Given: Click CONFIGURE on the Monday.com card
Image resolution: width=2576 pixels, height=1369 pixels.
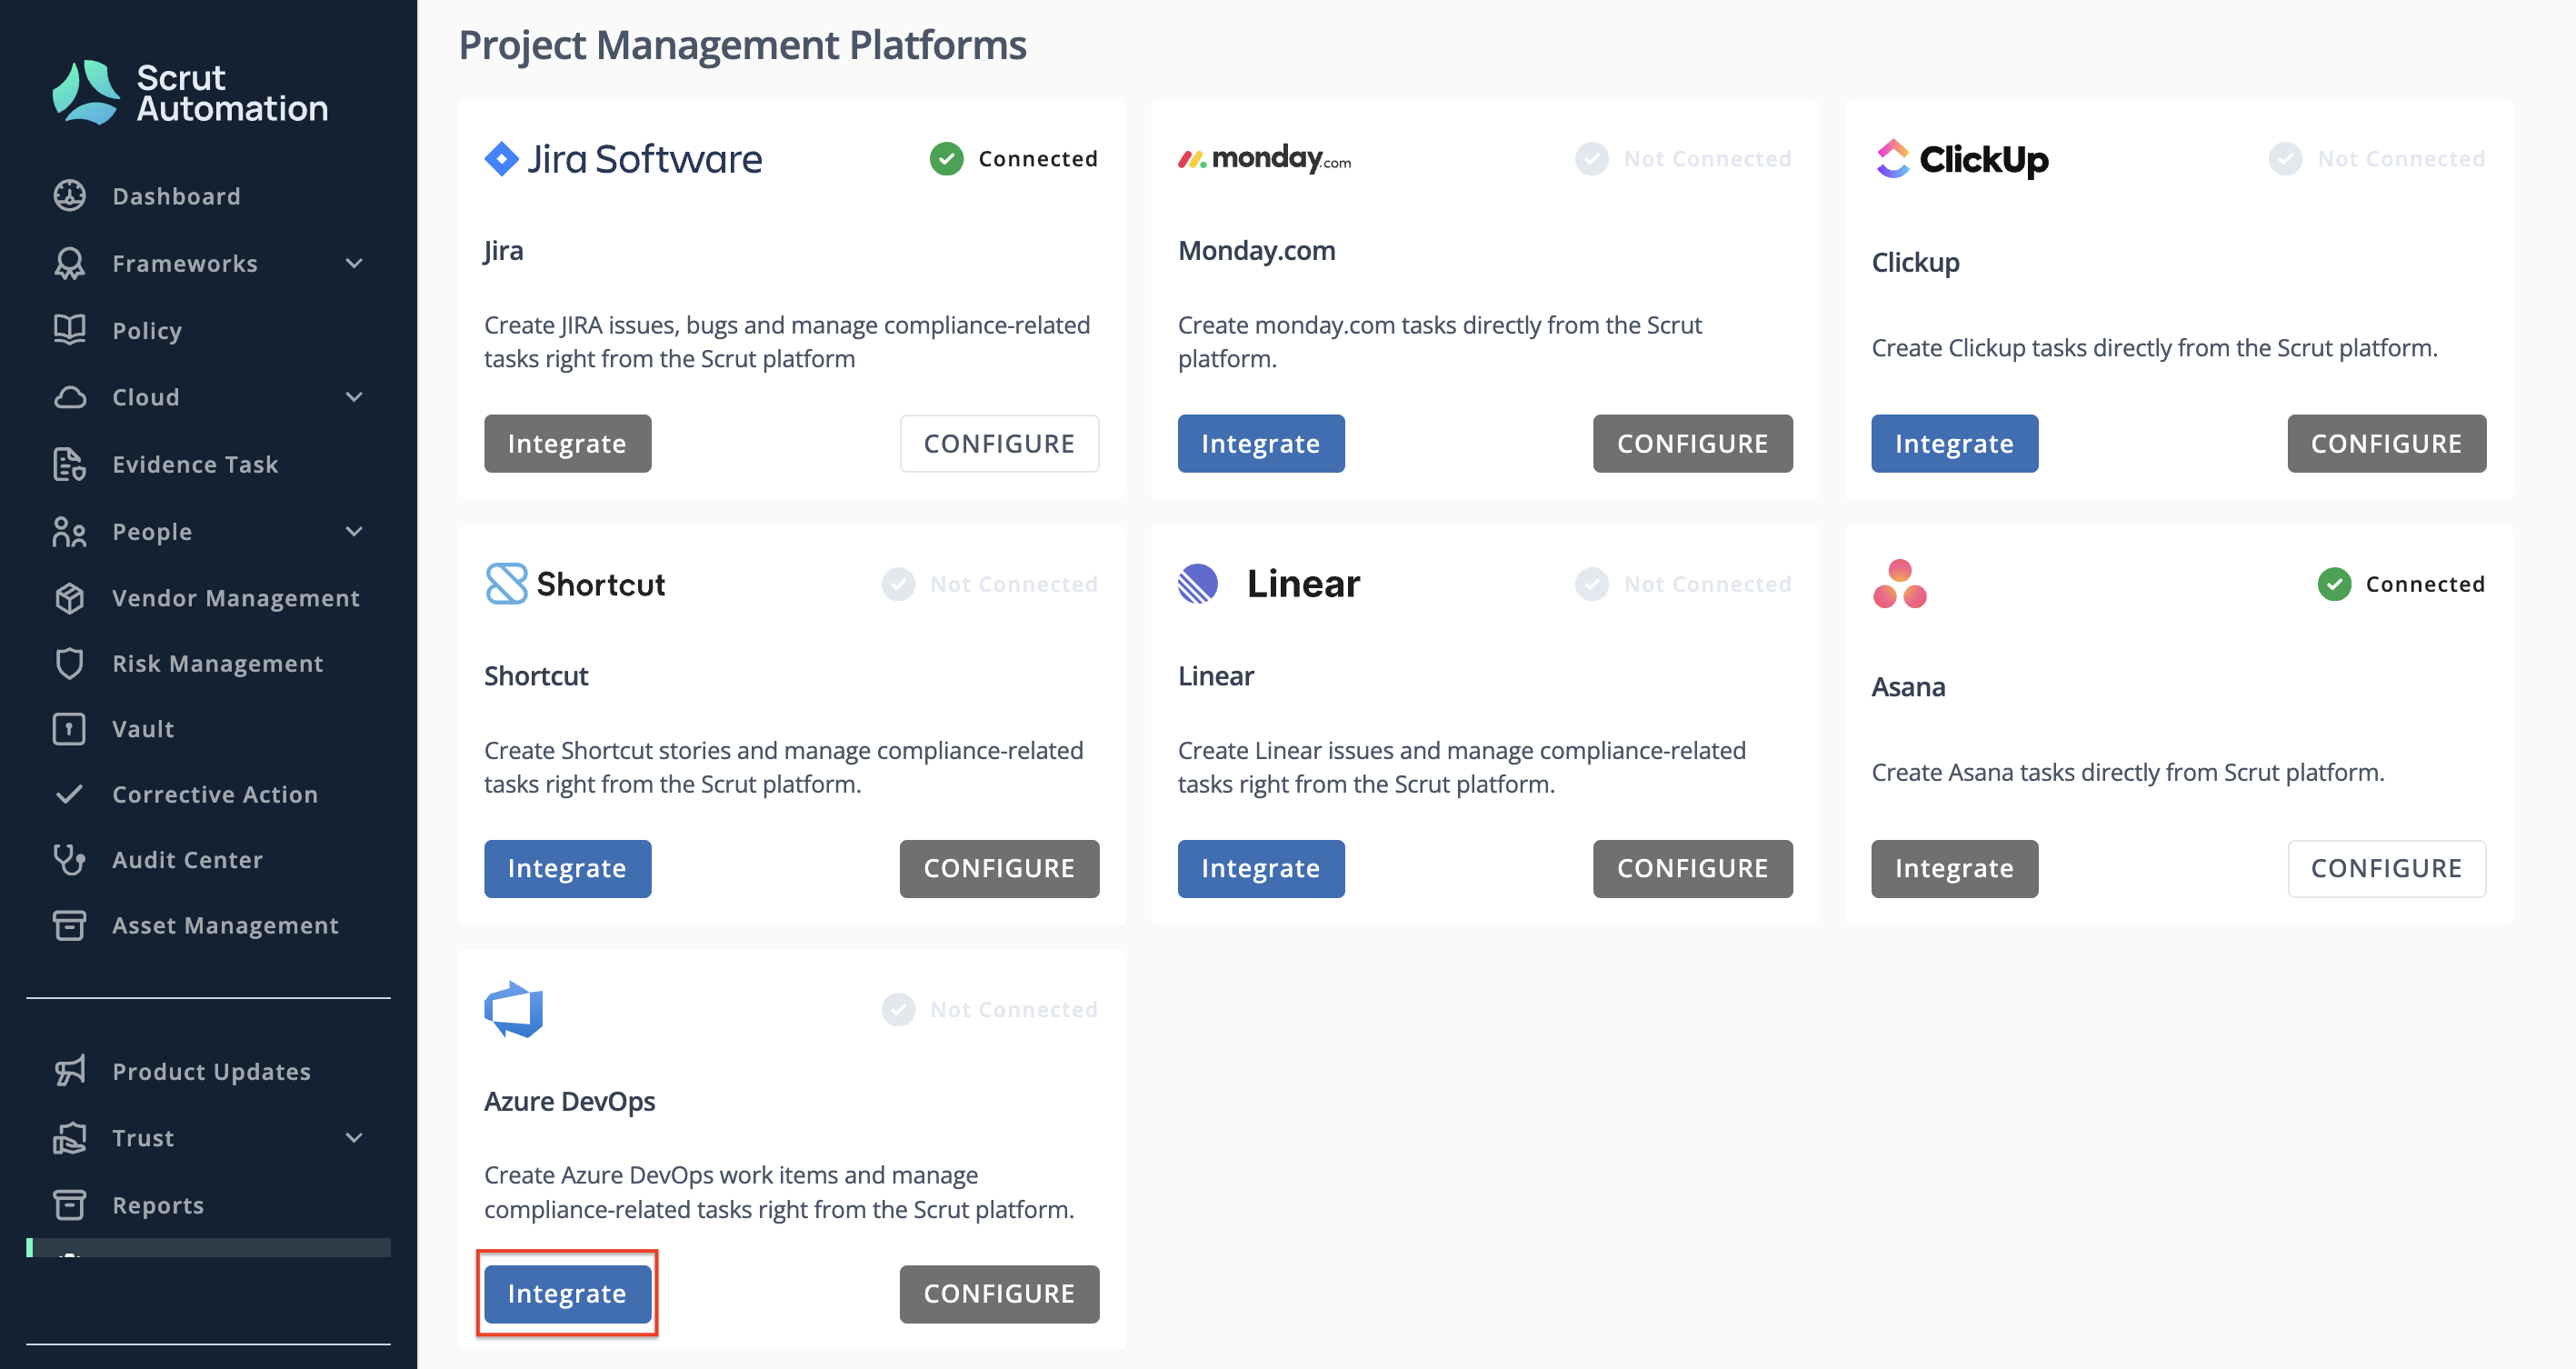Looking at the screenshot, I should [1692, 443].
